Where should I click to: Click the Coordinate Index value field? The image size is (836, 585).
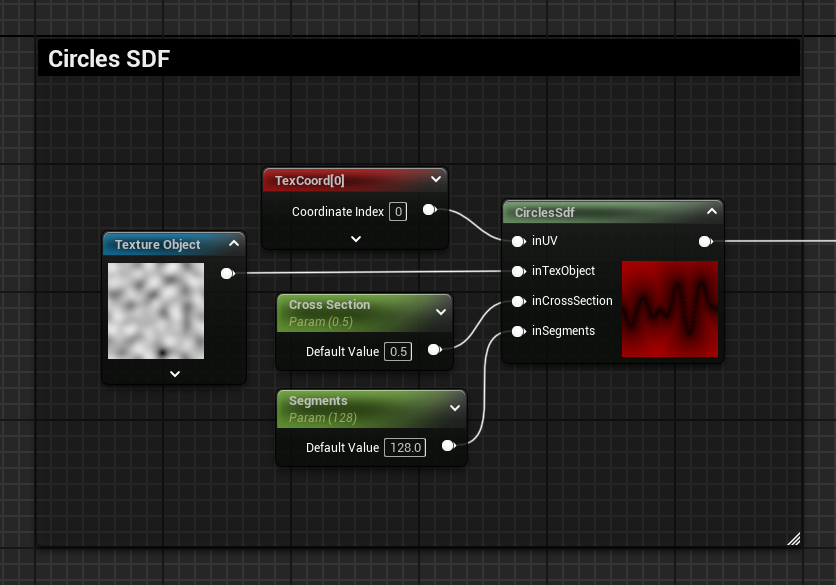[398, 211]
